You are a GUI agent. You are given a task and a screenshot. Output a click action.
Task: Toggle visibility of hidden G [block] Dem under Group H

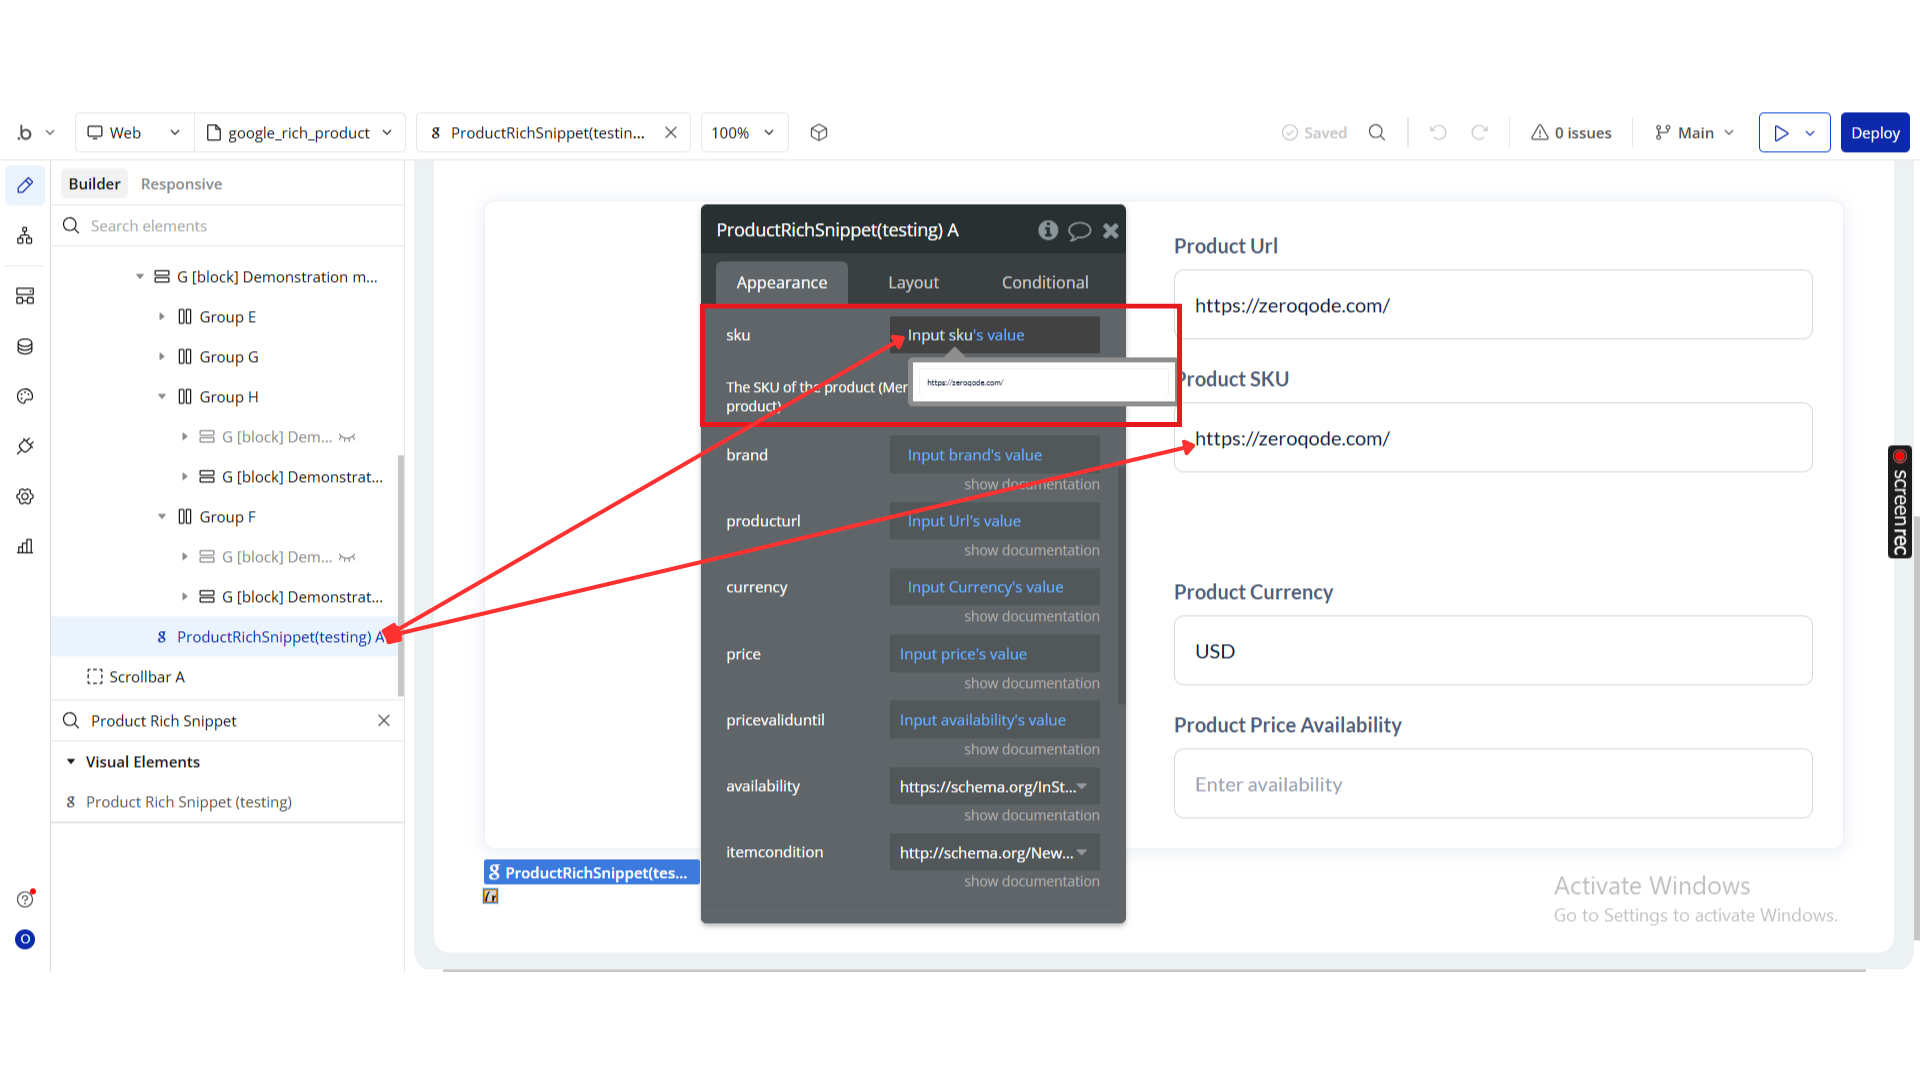coord(347,437)
